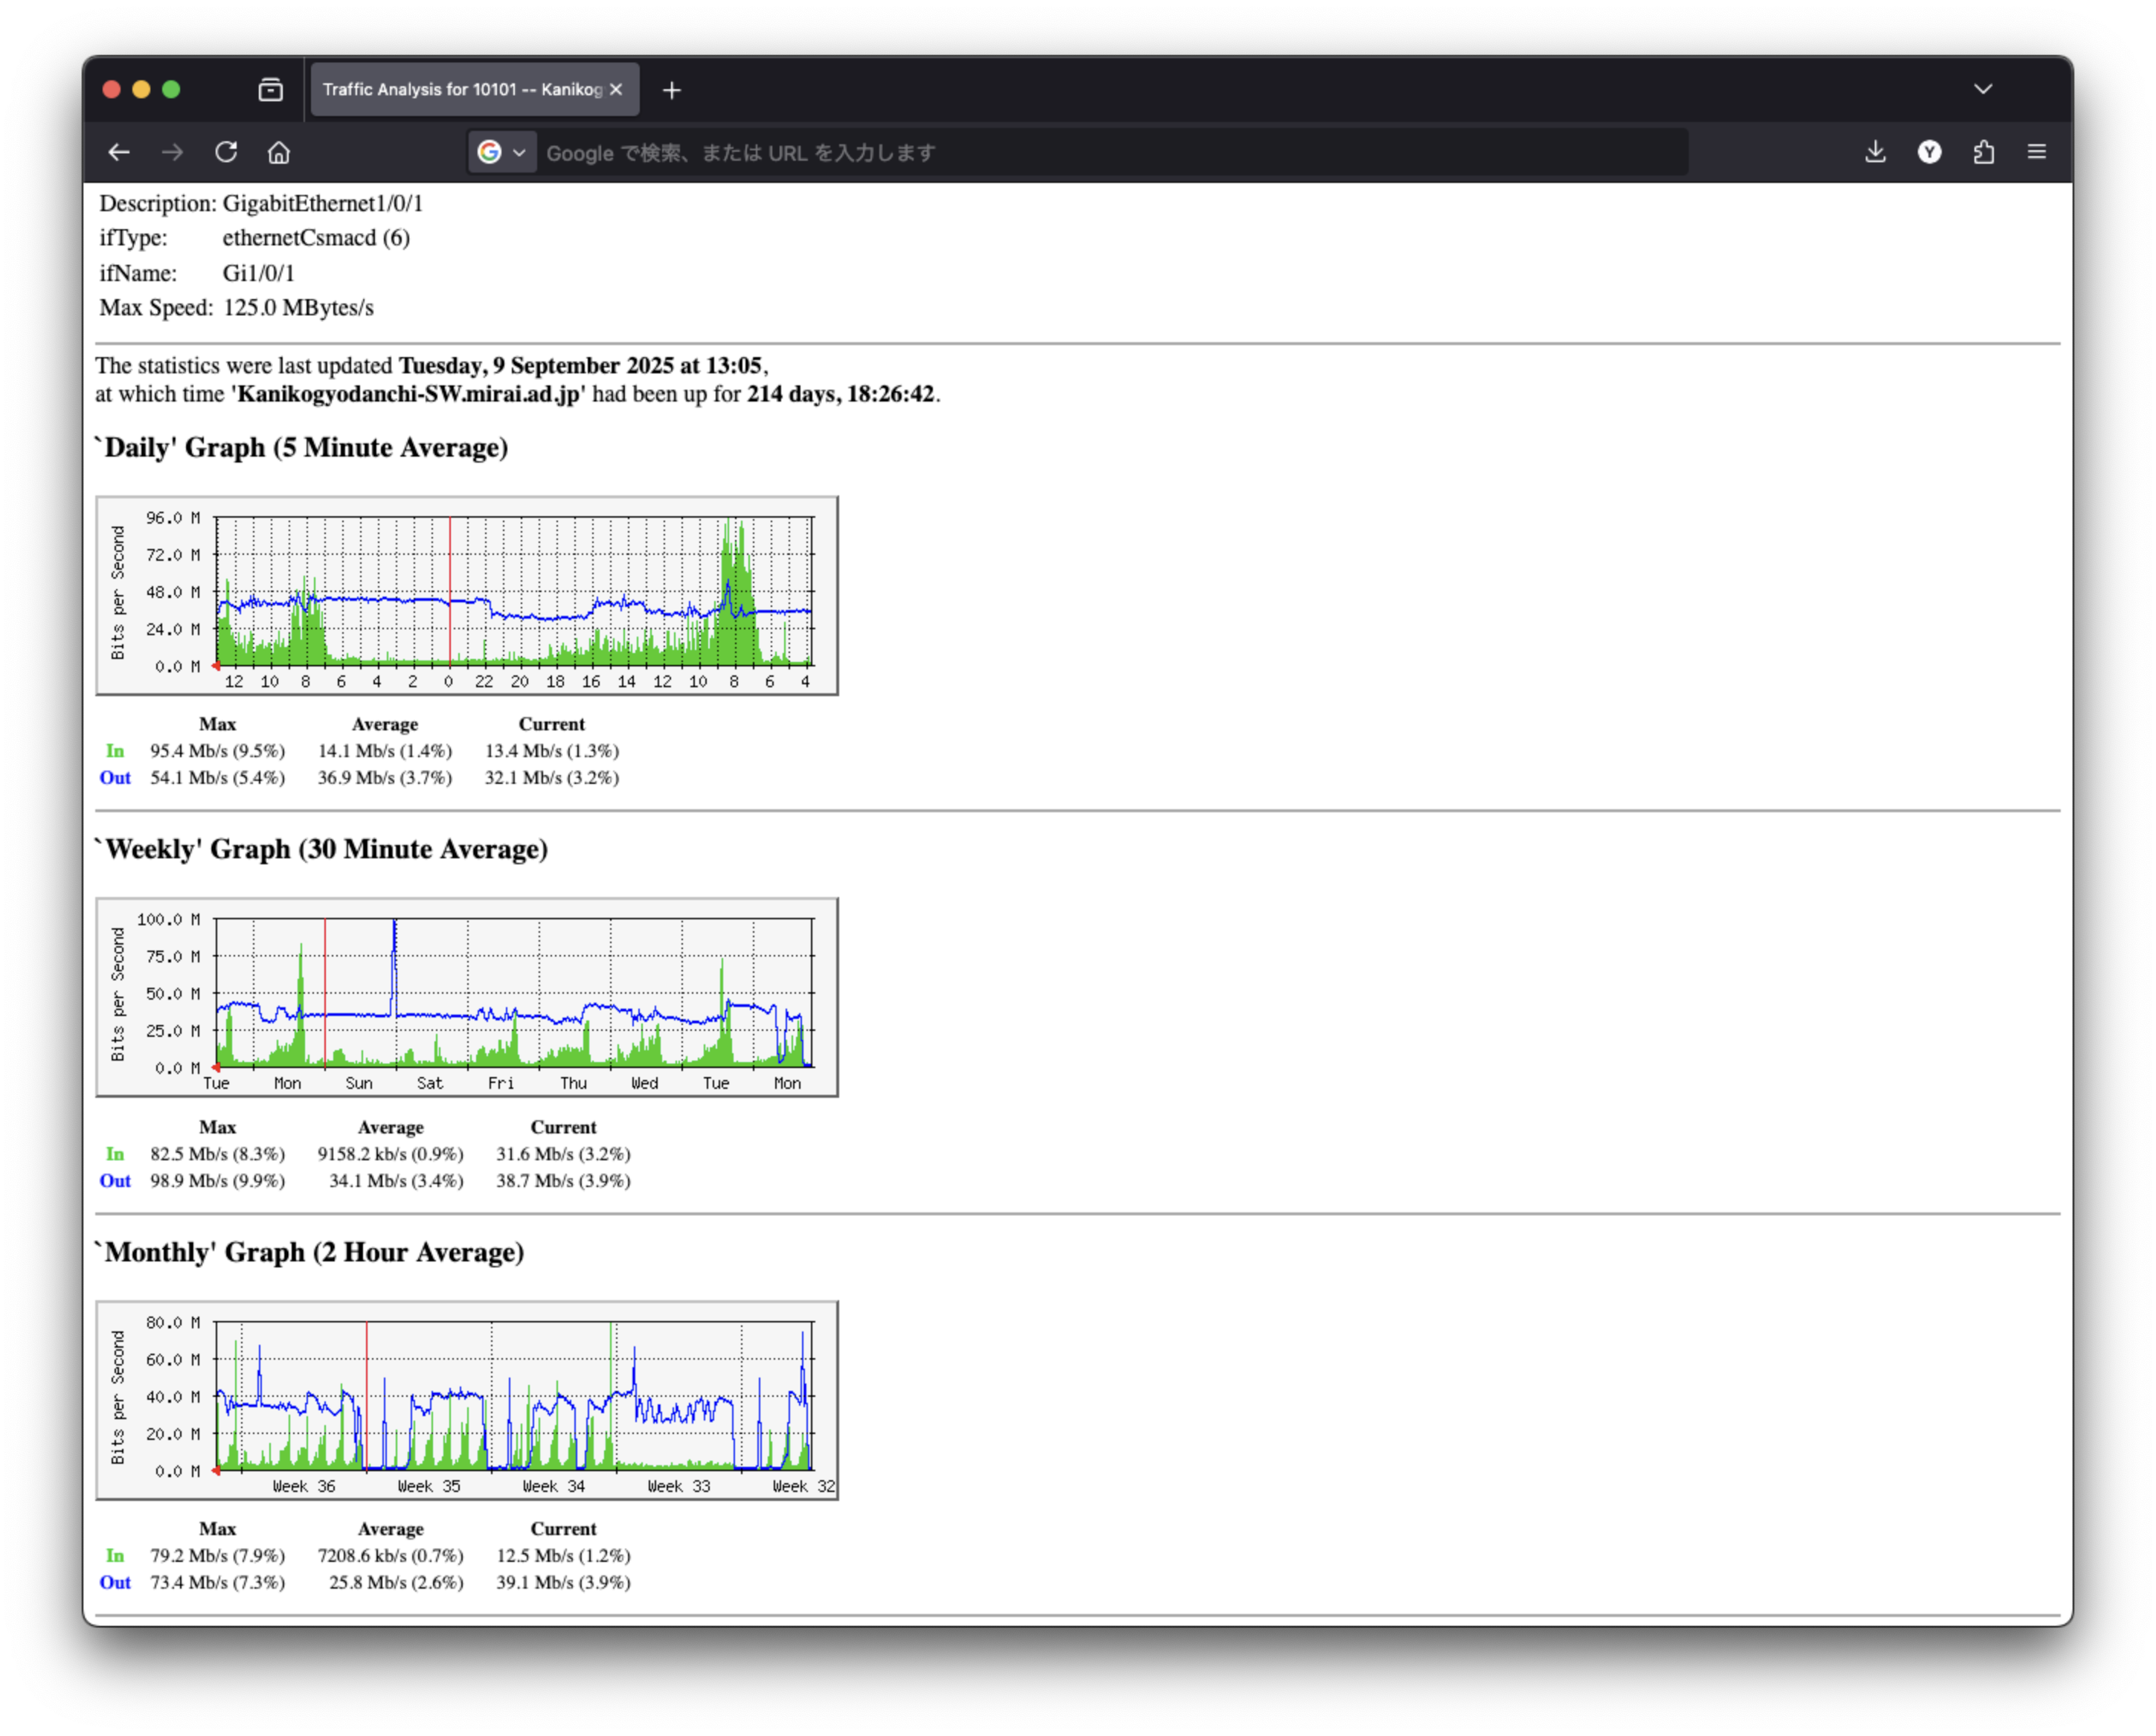The width and height of the screenshot is (2156, 1736).
Task: Expand the Google search engine dropdown
Action: point(502,152)
